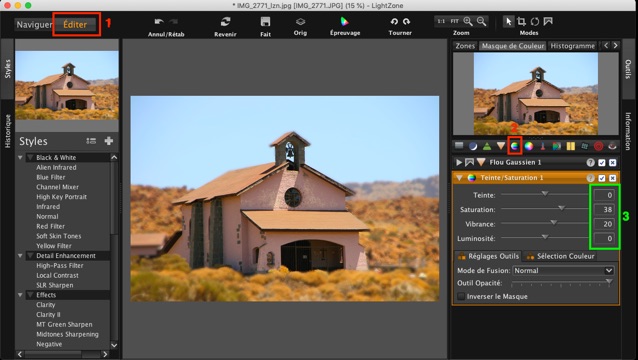Rotate the image clockwise under Tourner
Viewport: 638px width, 360px height.
(x=406, y=22)
